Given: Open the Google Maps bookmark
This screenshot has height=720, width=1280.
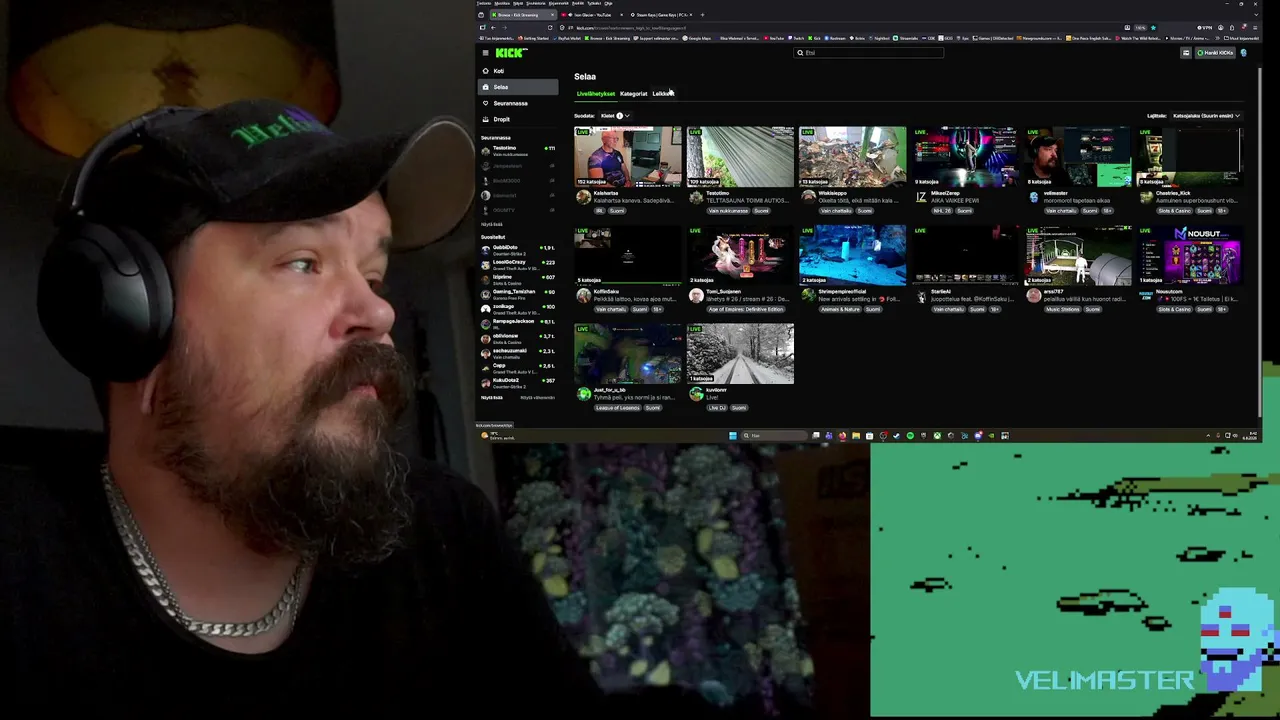Looking at the screenshot, I should [x=697, y=38].
